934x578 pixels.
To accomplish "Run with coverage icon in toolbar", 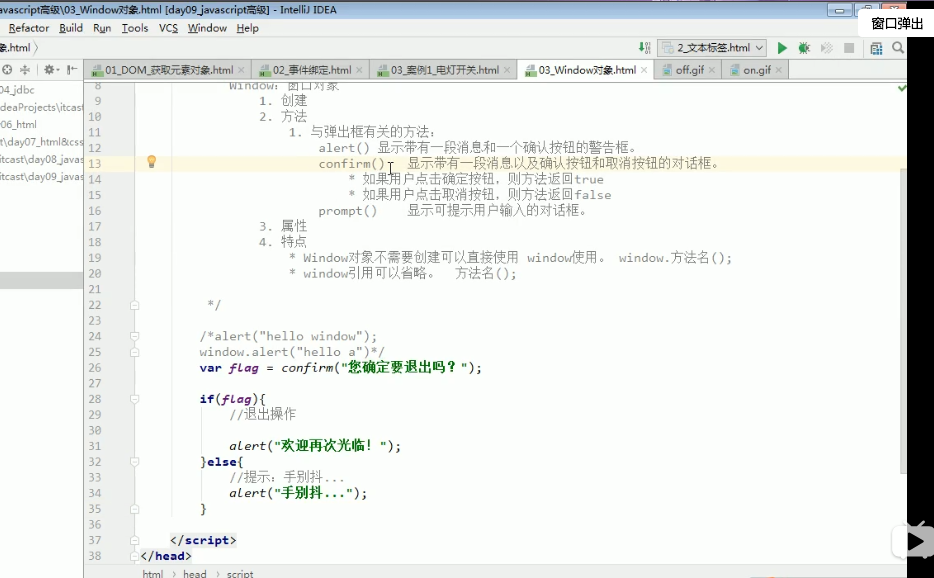I will click(827, 48).
